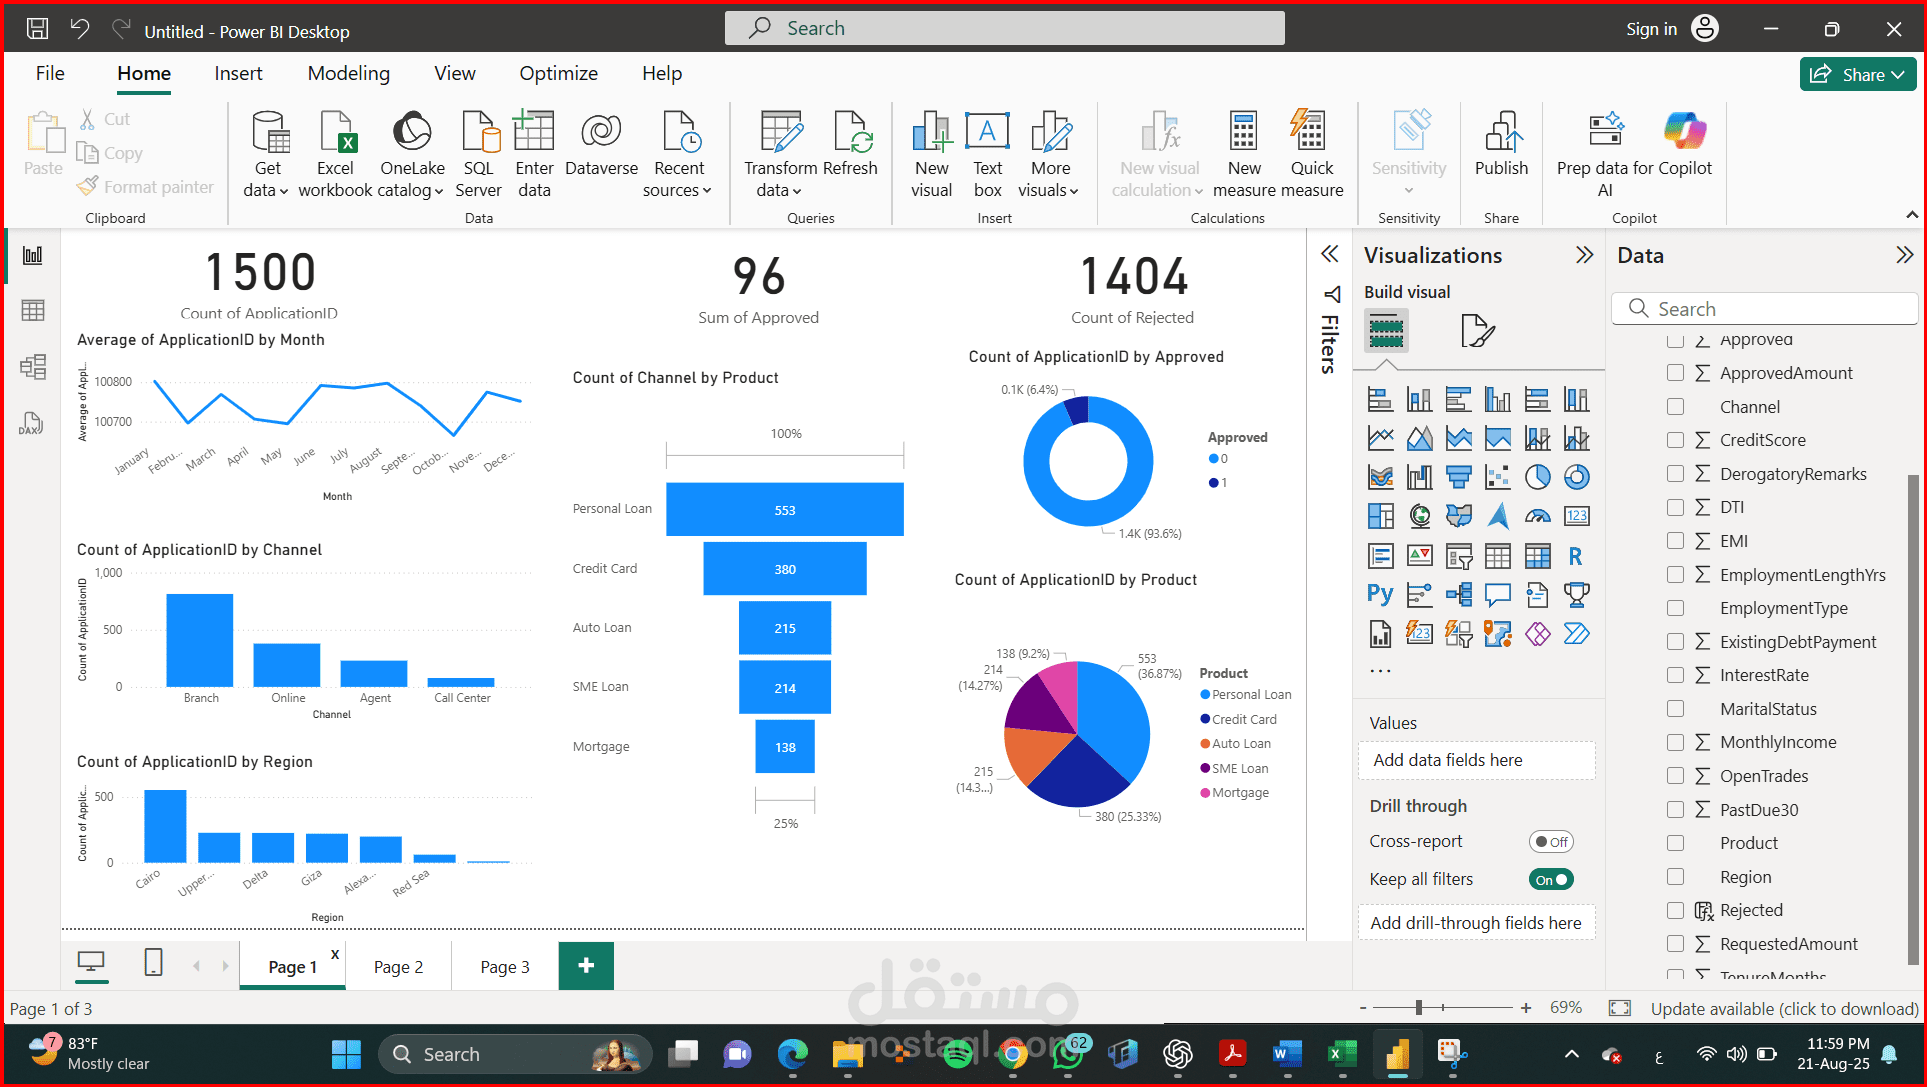Collapse the Visualizations pane chevron

(x=1584, y=255)
